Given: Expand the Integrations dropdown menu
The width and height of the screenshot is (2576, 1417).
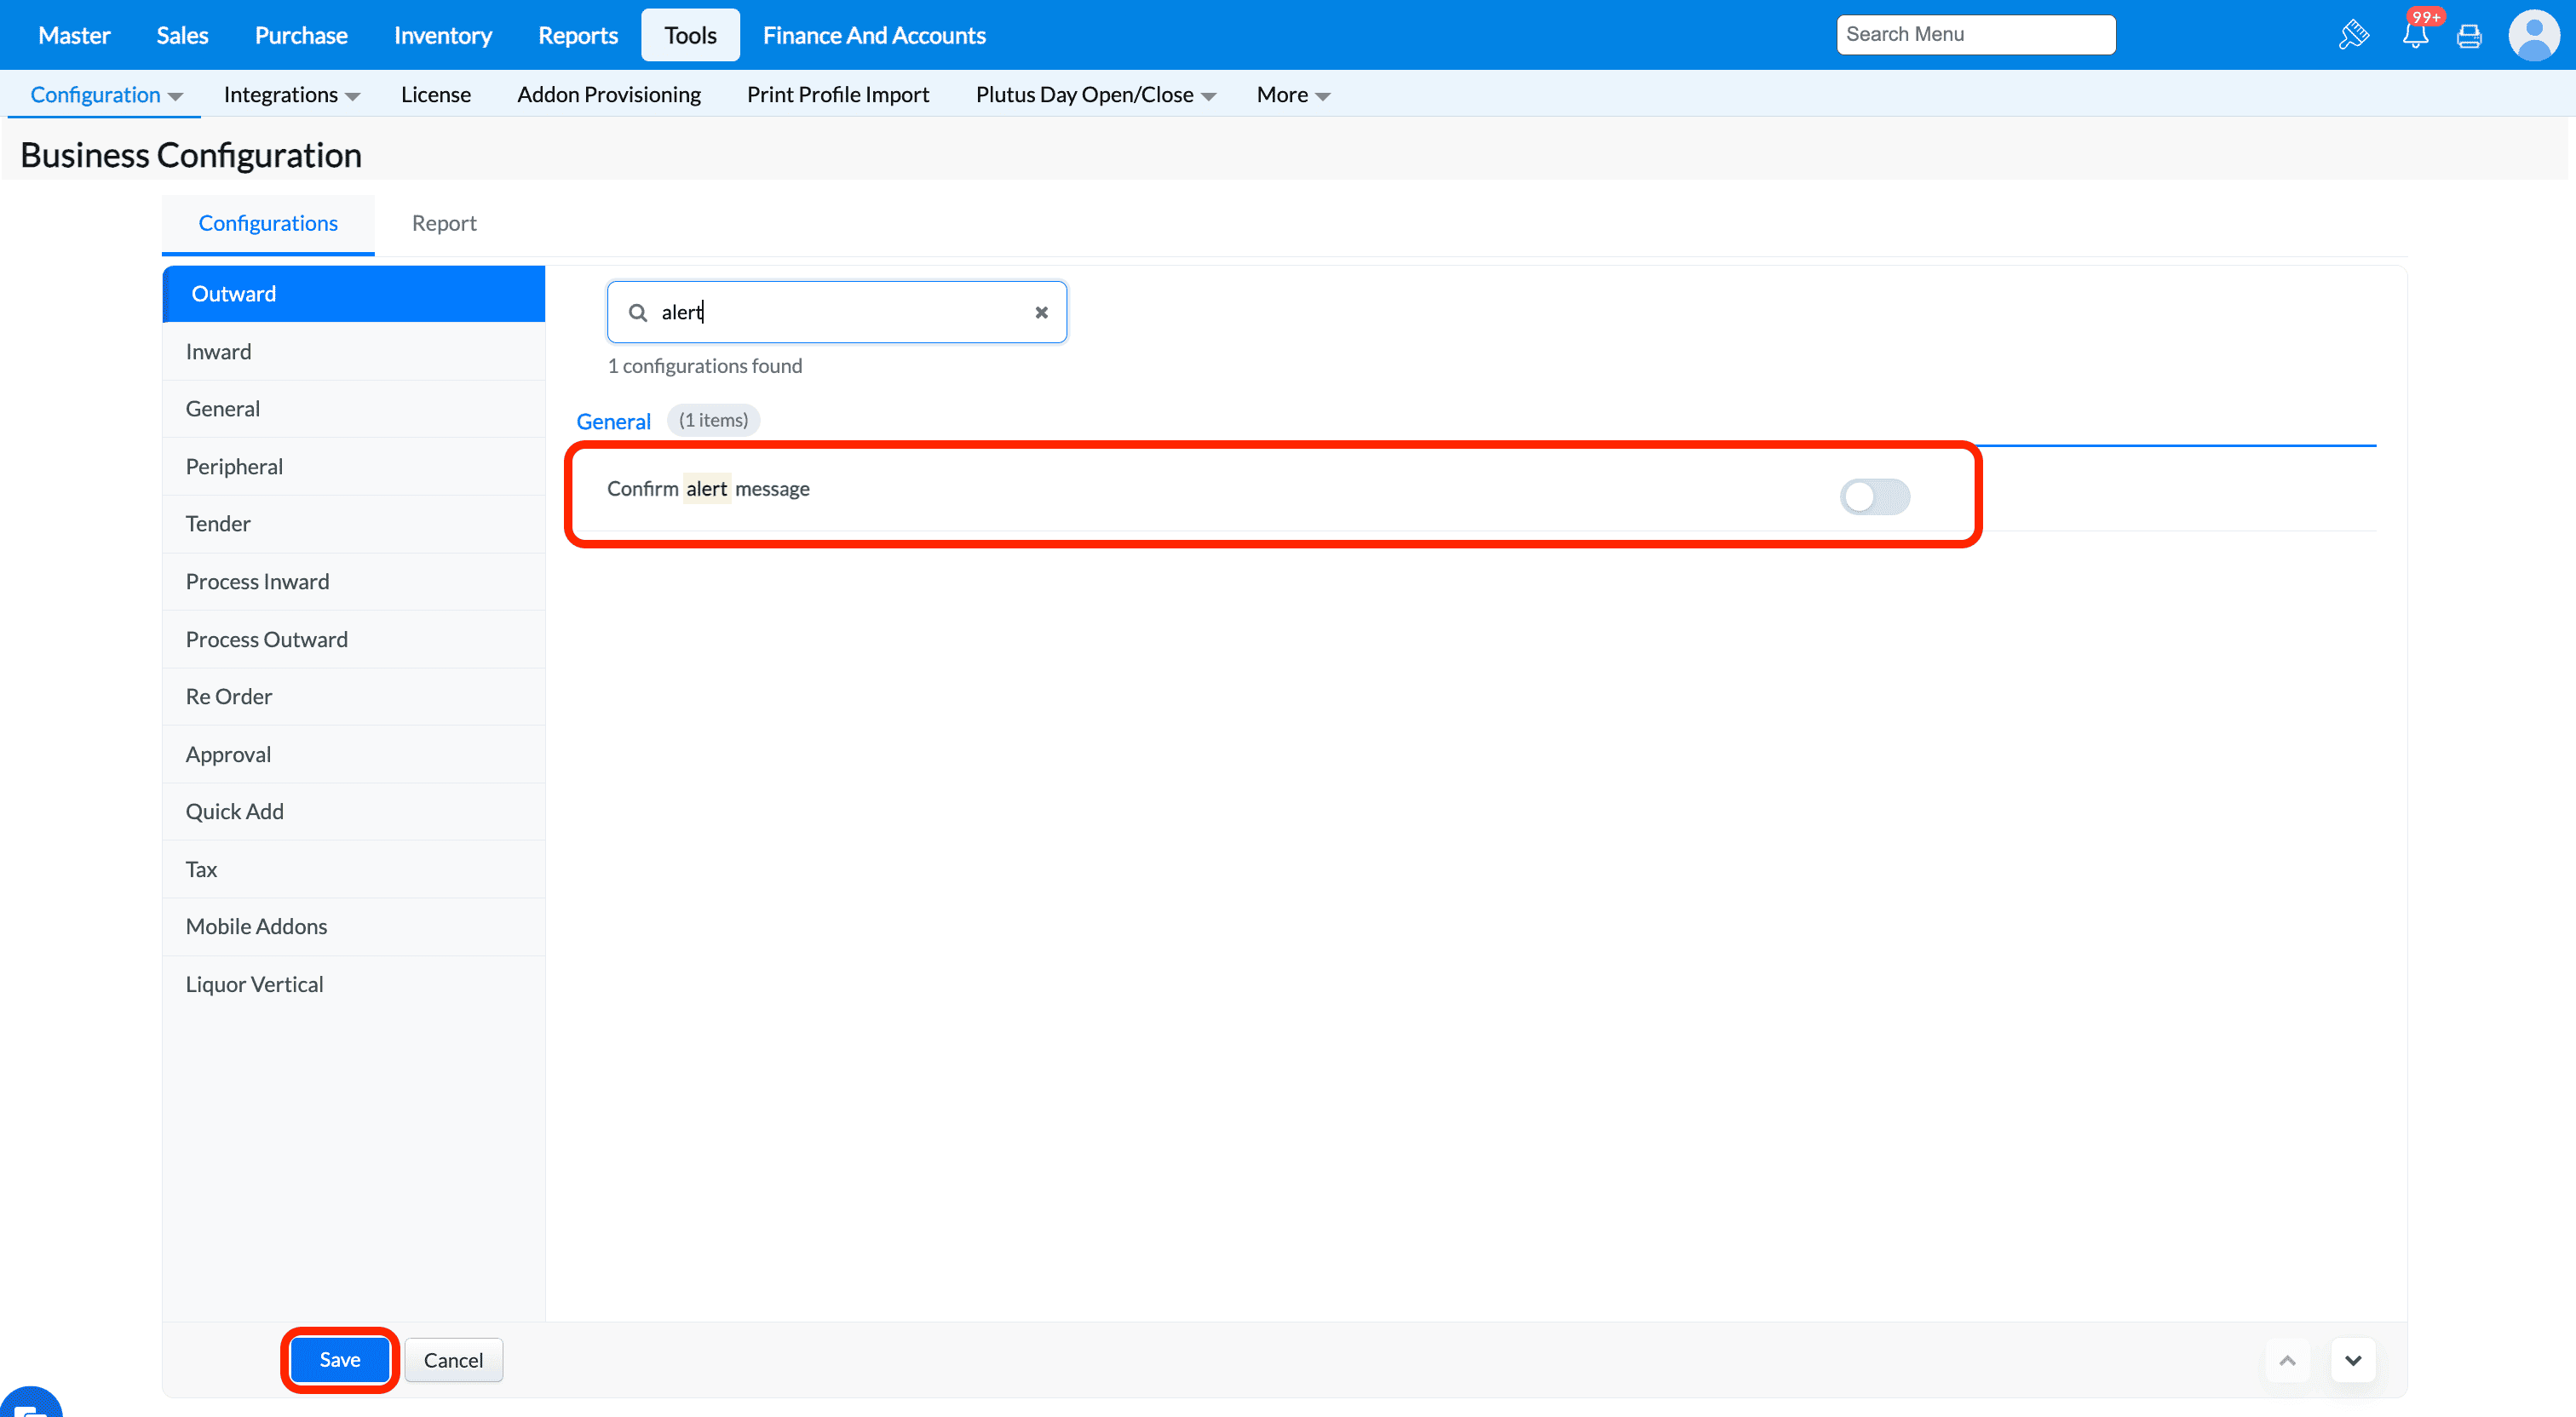Looking at the screenshot, I should pyautogui.click(x=291, y=95).
